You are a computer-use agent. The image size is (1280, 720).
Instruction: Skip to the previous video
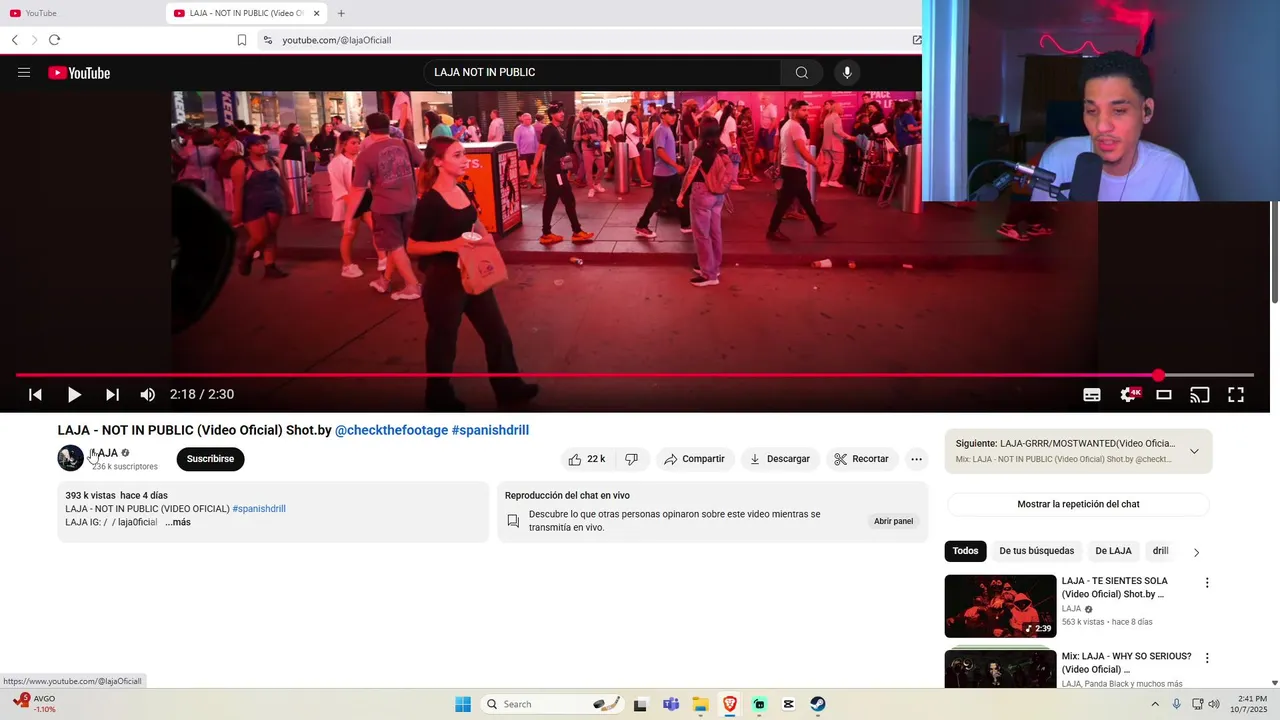35,395
